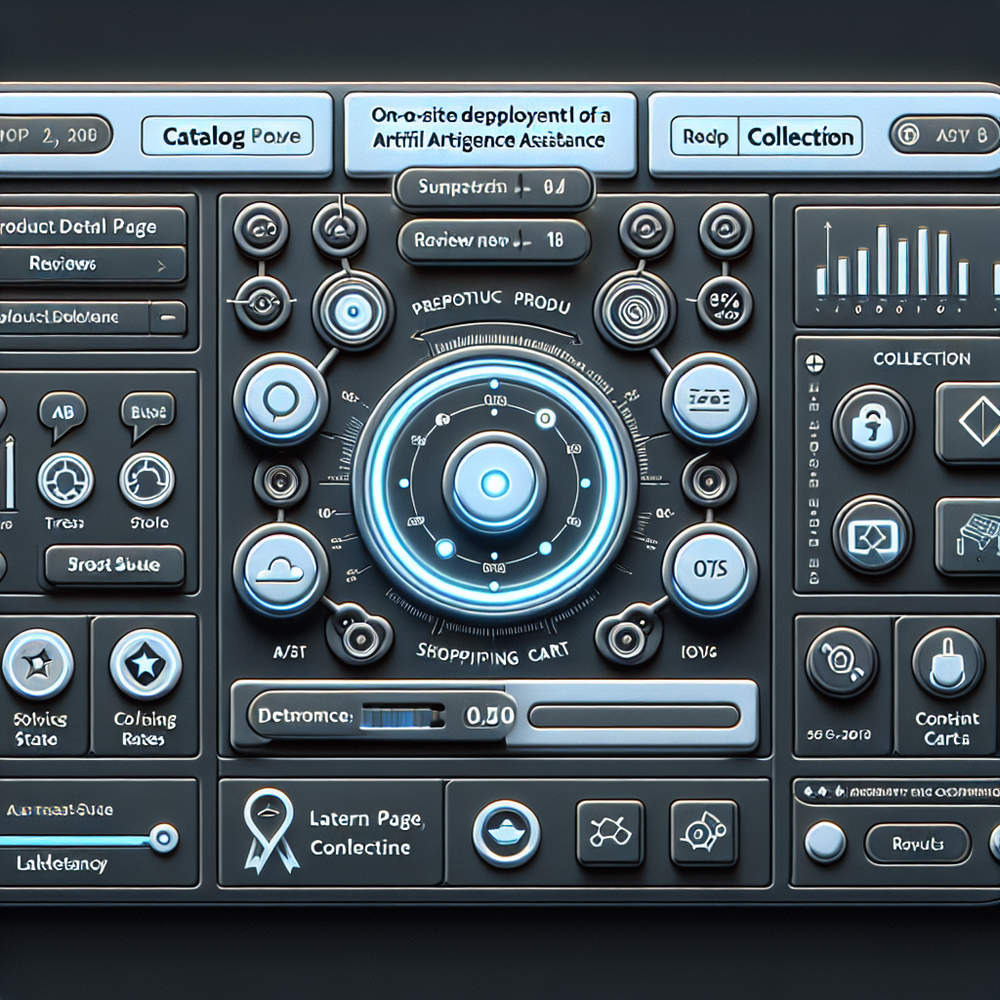Viewport: 1000px width, 1000px height.
Task: Click the Solvics State star icon
Action: pos(38,664)
